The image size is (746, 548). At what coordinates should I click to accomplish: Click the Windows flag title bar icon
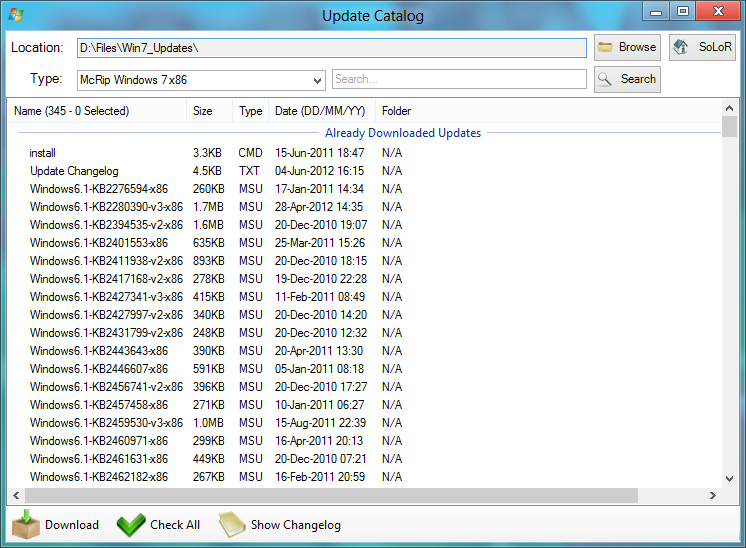click(x=16, y=15)
